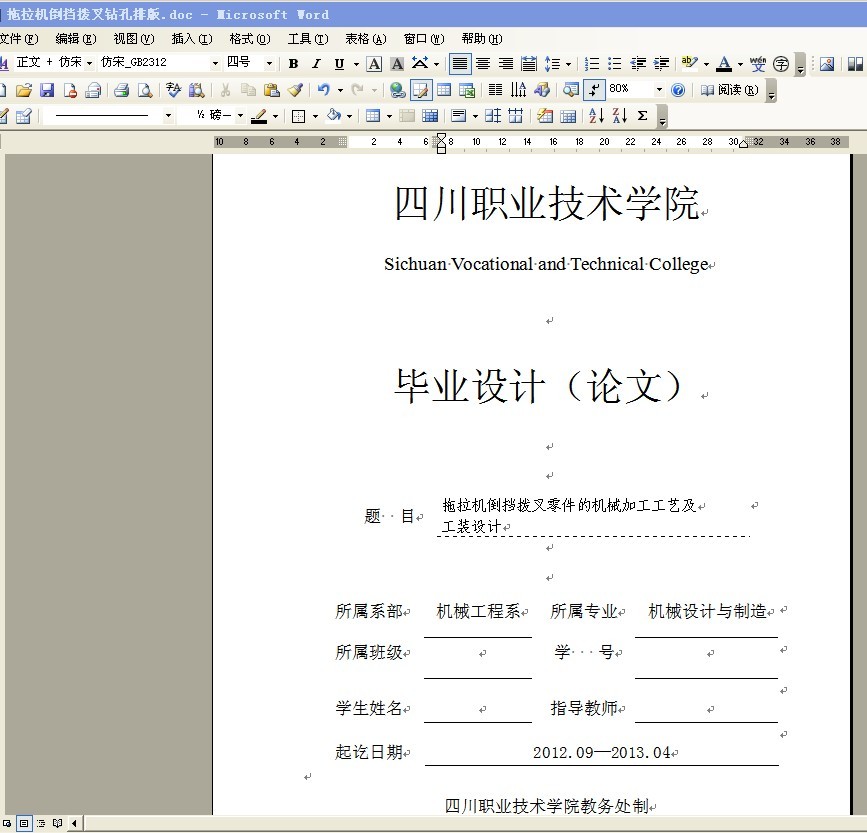Screen dimensions: 867x833
Task: Click the 阅读(R) reading layout button
Action: [x=730, y=90]
